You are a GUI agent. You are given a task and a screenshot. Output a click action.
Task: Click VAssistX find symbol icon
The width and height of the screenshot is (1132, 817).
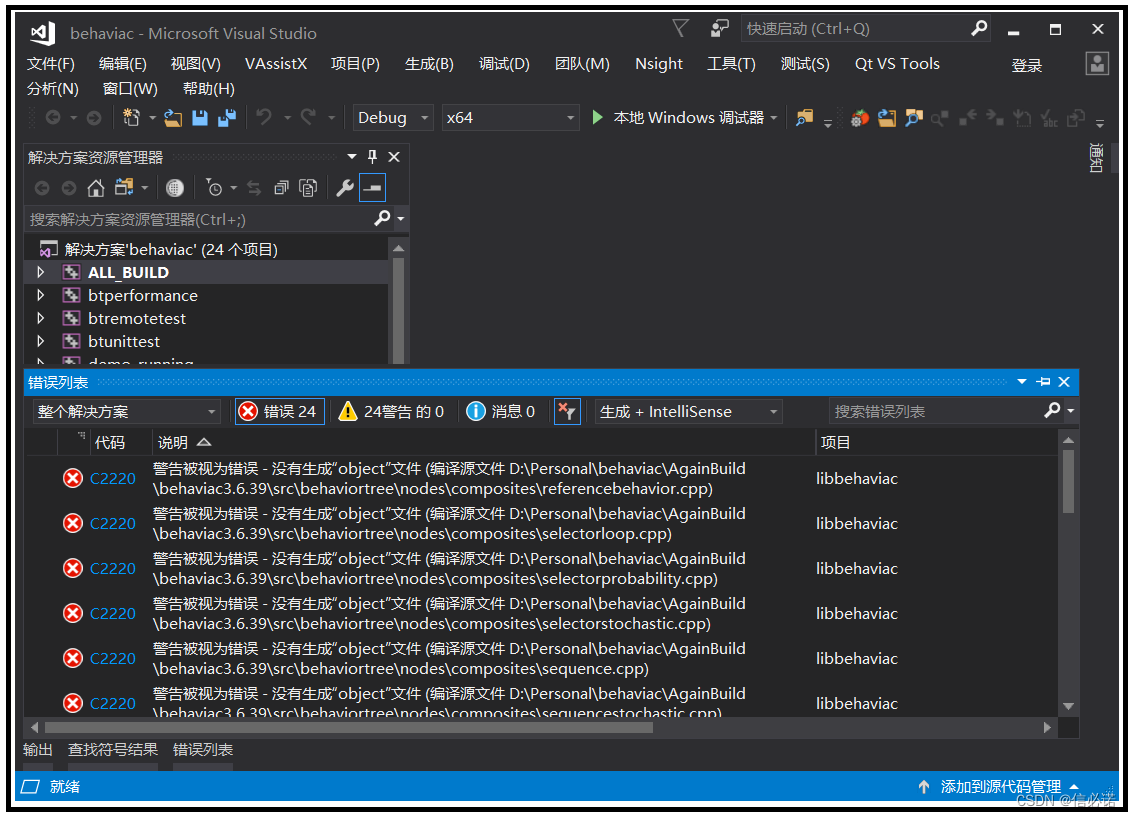tap(914, 118)
